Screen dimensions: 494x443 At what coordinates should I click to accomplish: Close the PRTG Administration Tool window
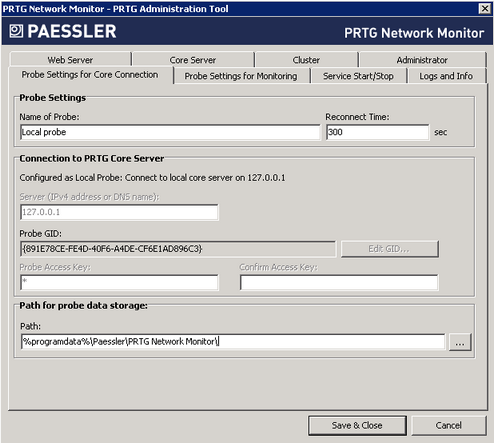pyautogui.click(x=485, y=8)
